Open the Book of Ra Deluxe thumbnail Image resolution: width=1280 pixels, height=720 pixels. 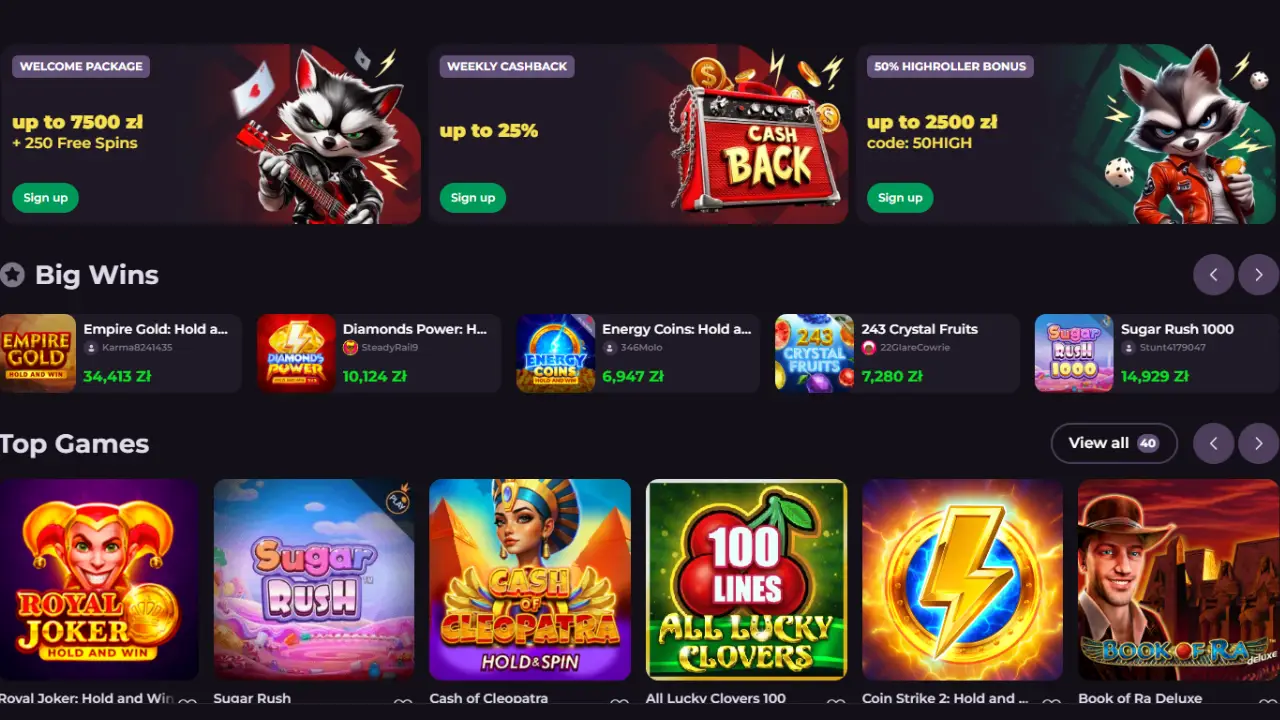pyautogui.click(x=1179, y=580)
